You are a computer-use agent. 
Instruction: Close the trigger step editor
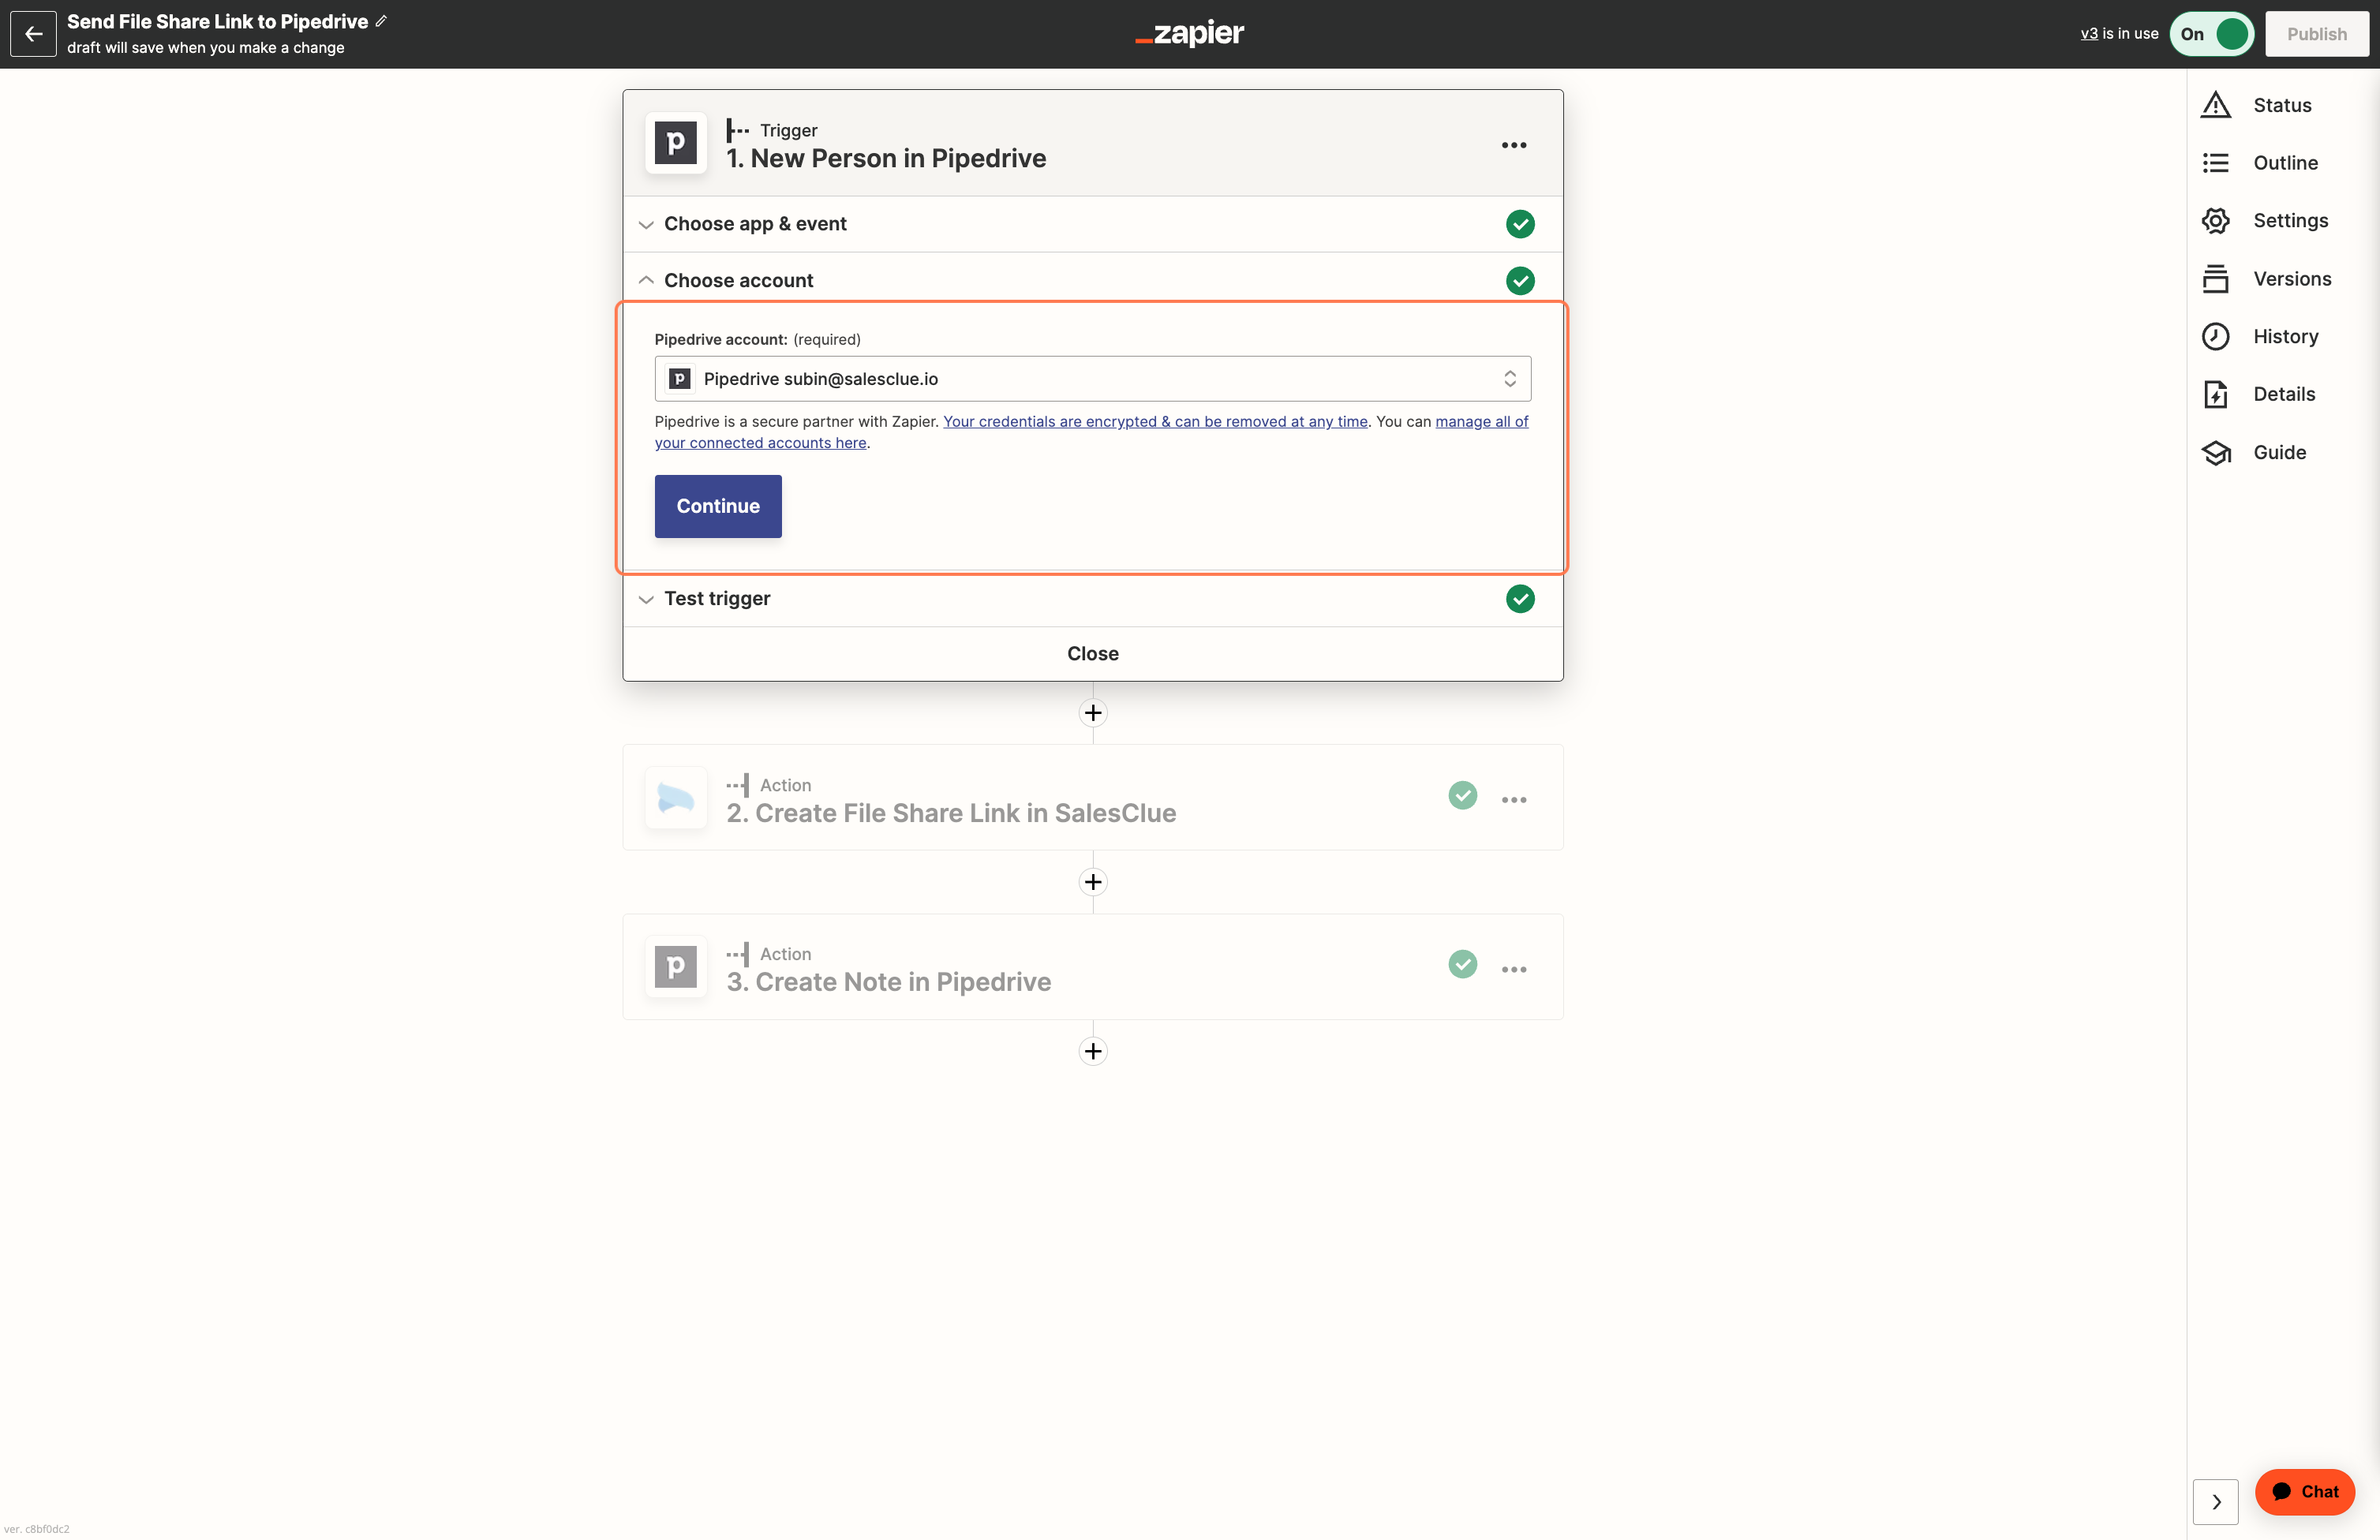click(x=1092, y=654)
